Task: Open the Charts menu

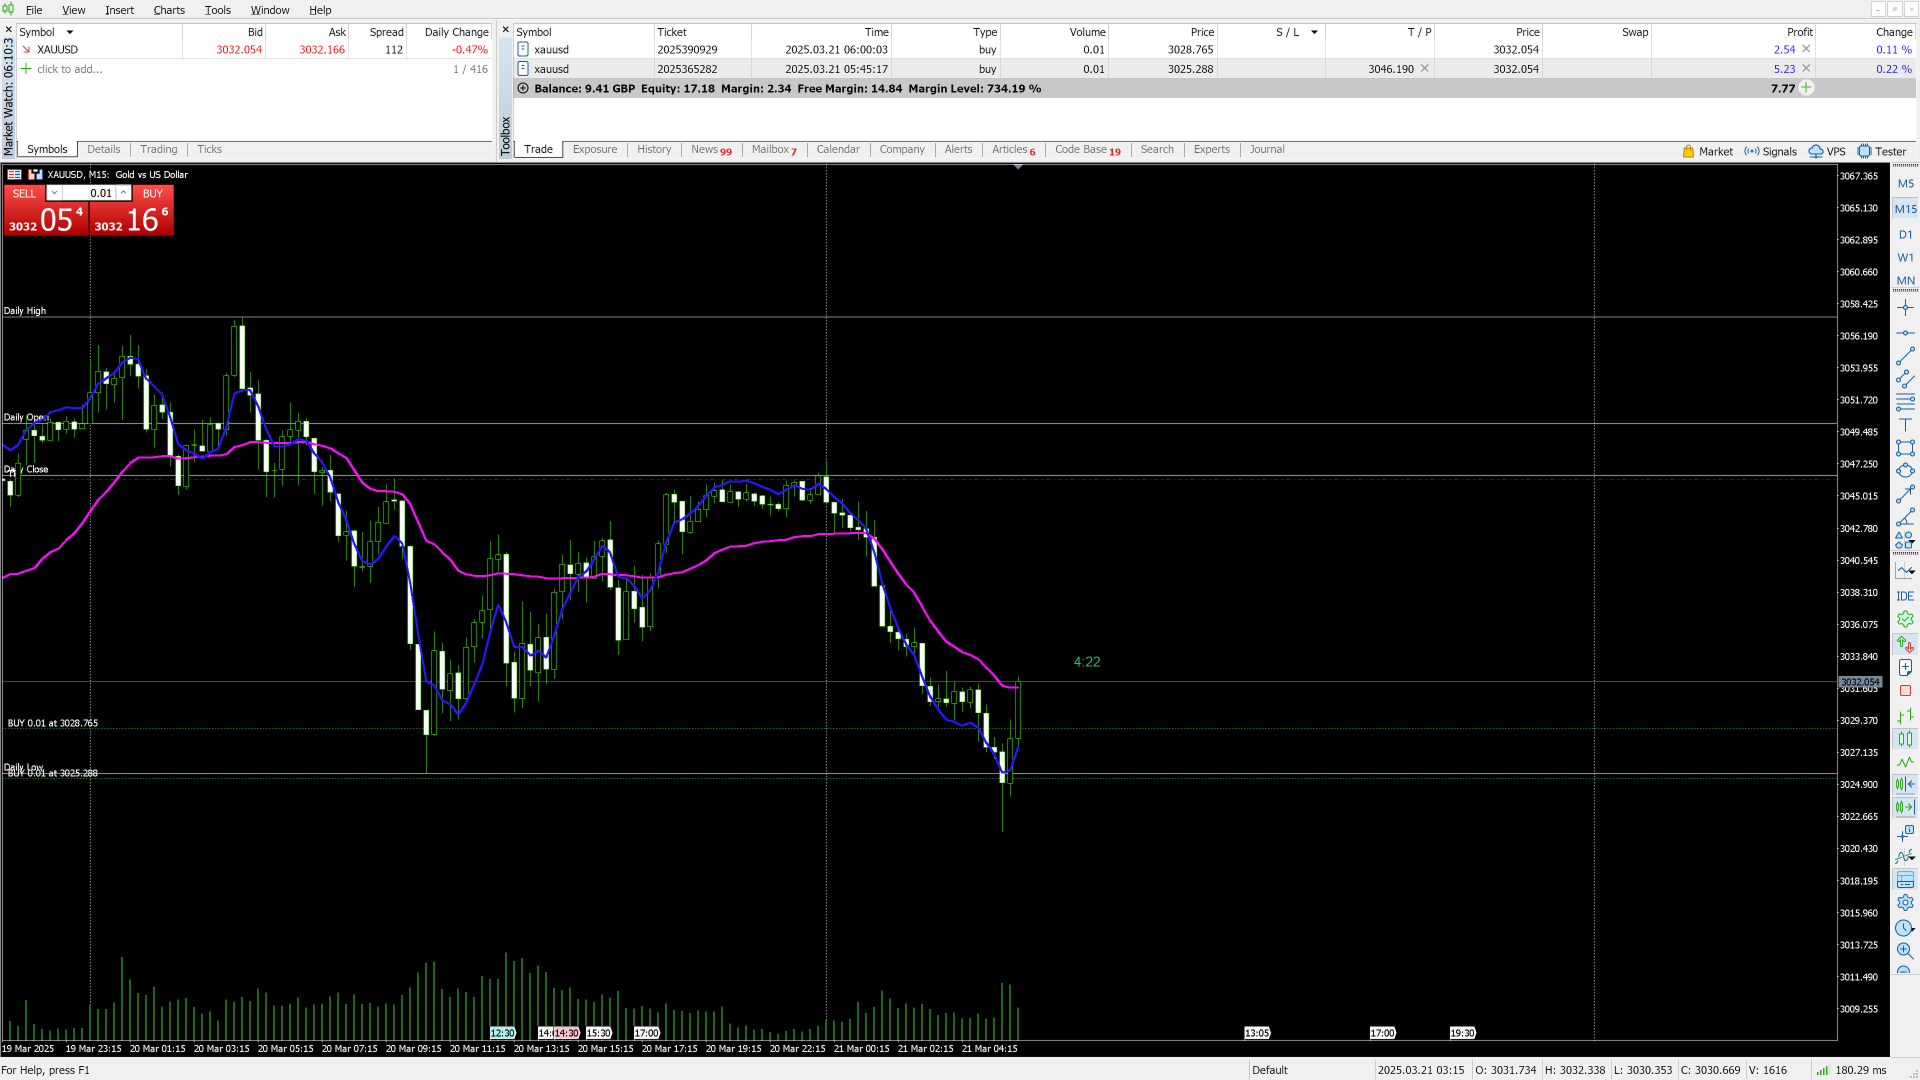Action: [x=169, y=10]
